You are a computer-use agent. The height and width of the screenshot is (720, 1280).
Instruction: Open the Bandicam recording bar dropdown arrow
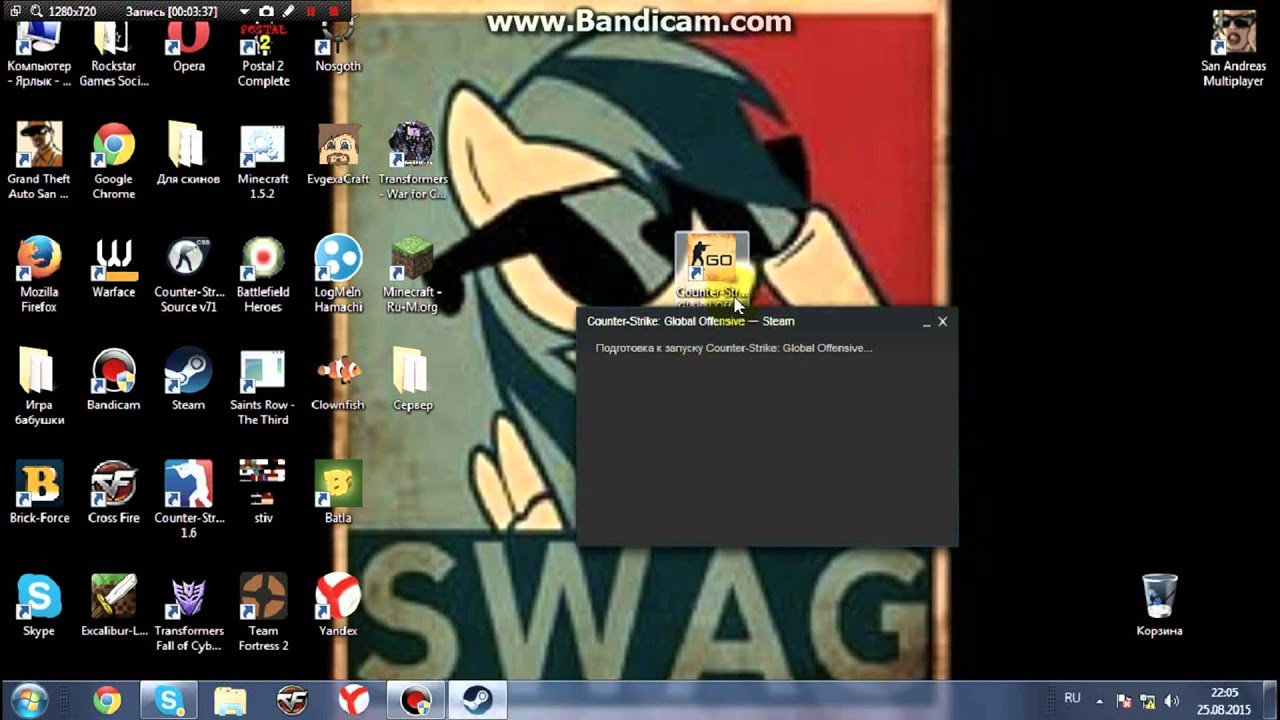[245, 11]
